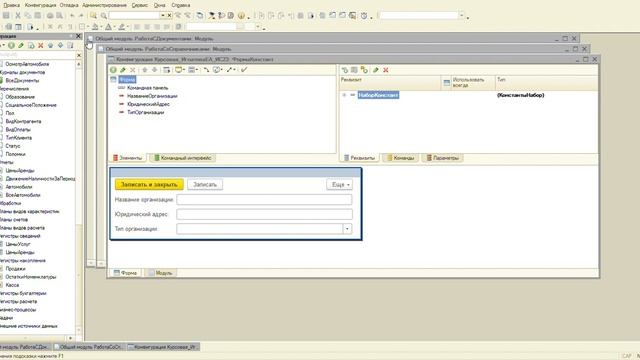Click green add element icon in form editor
The height and width of the screenshot is (360, 640).
[113, 70]
